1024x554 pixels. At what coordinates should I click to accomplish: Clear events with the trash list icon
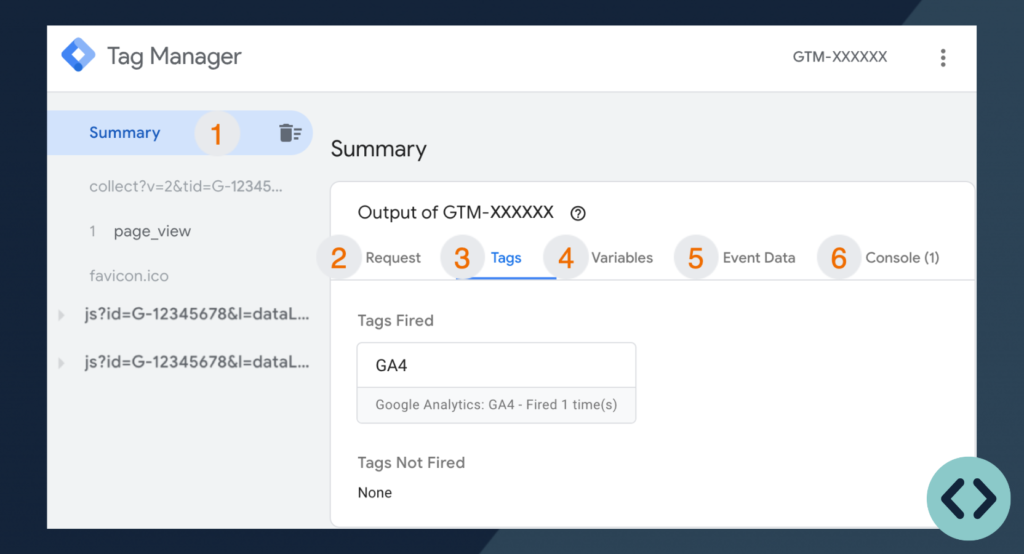[290, 133]
